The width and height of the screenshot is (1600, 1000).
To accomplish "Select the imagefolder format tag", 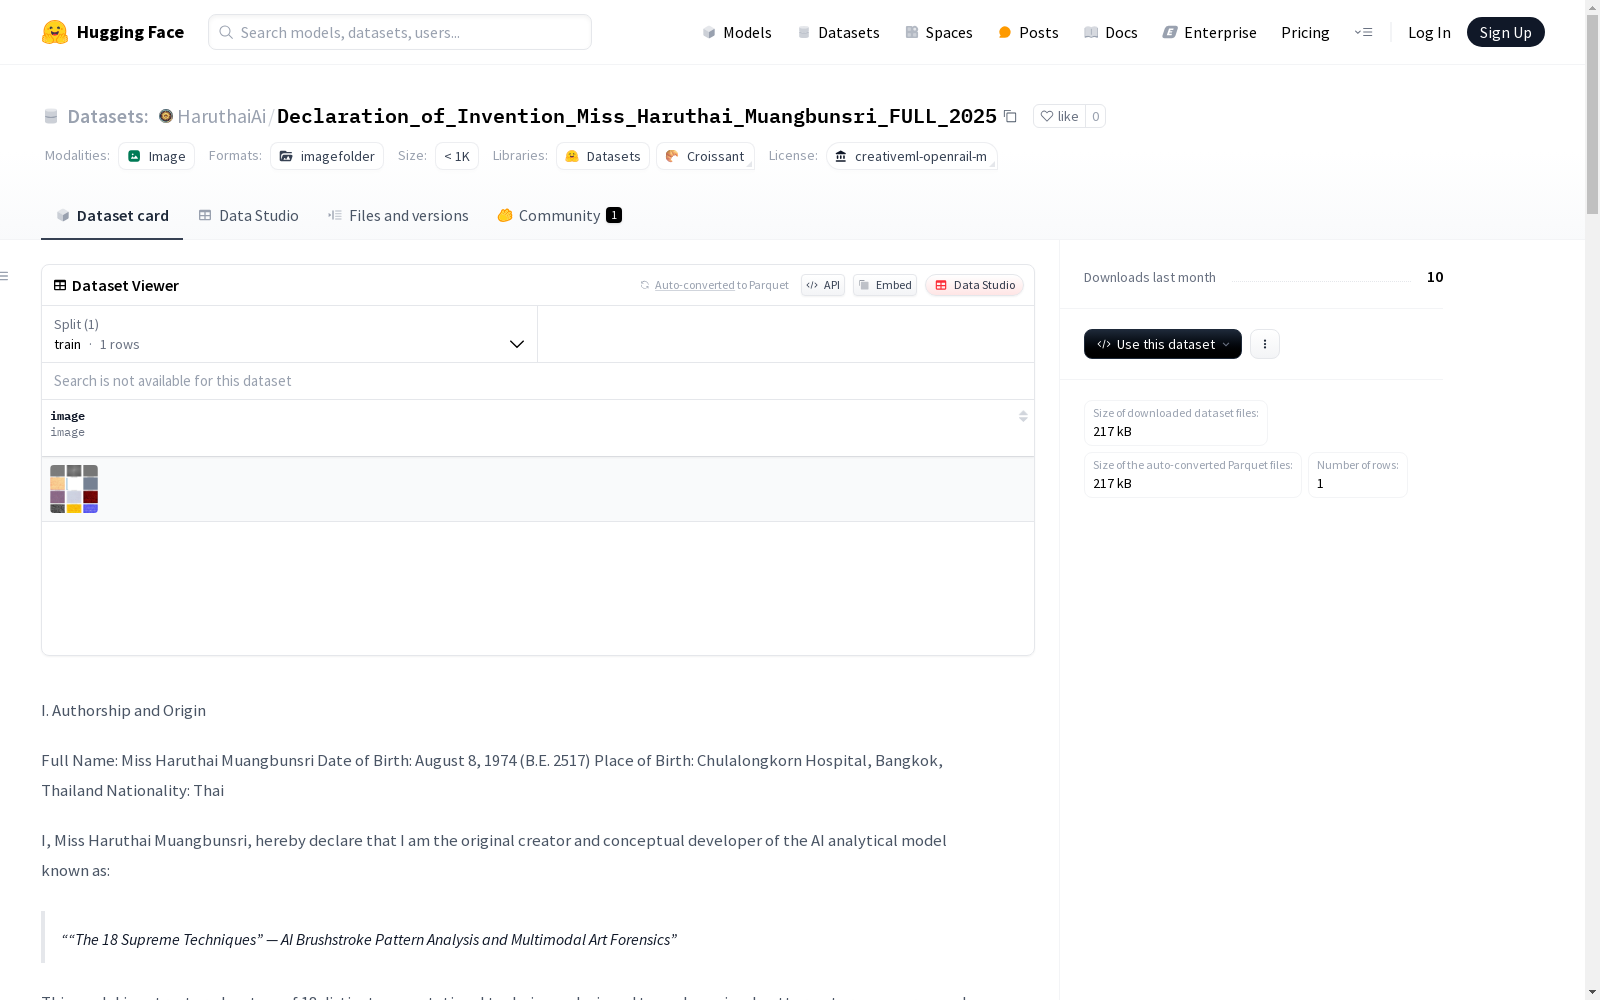I will point(327,156).
